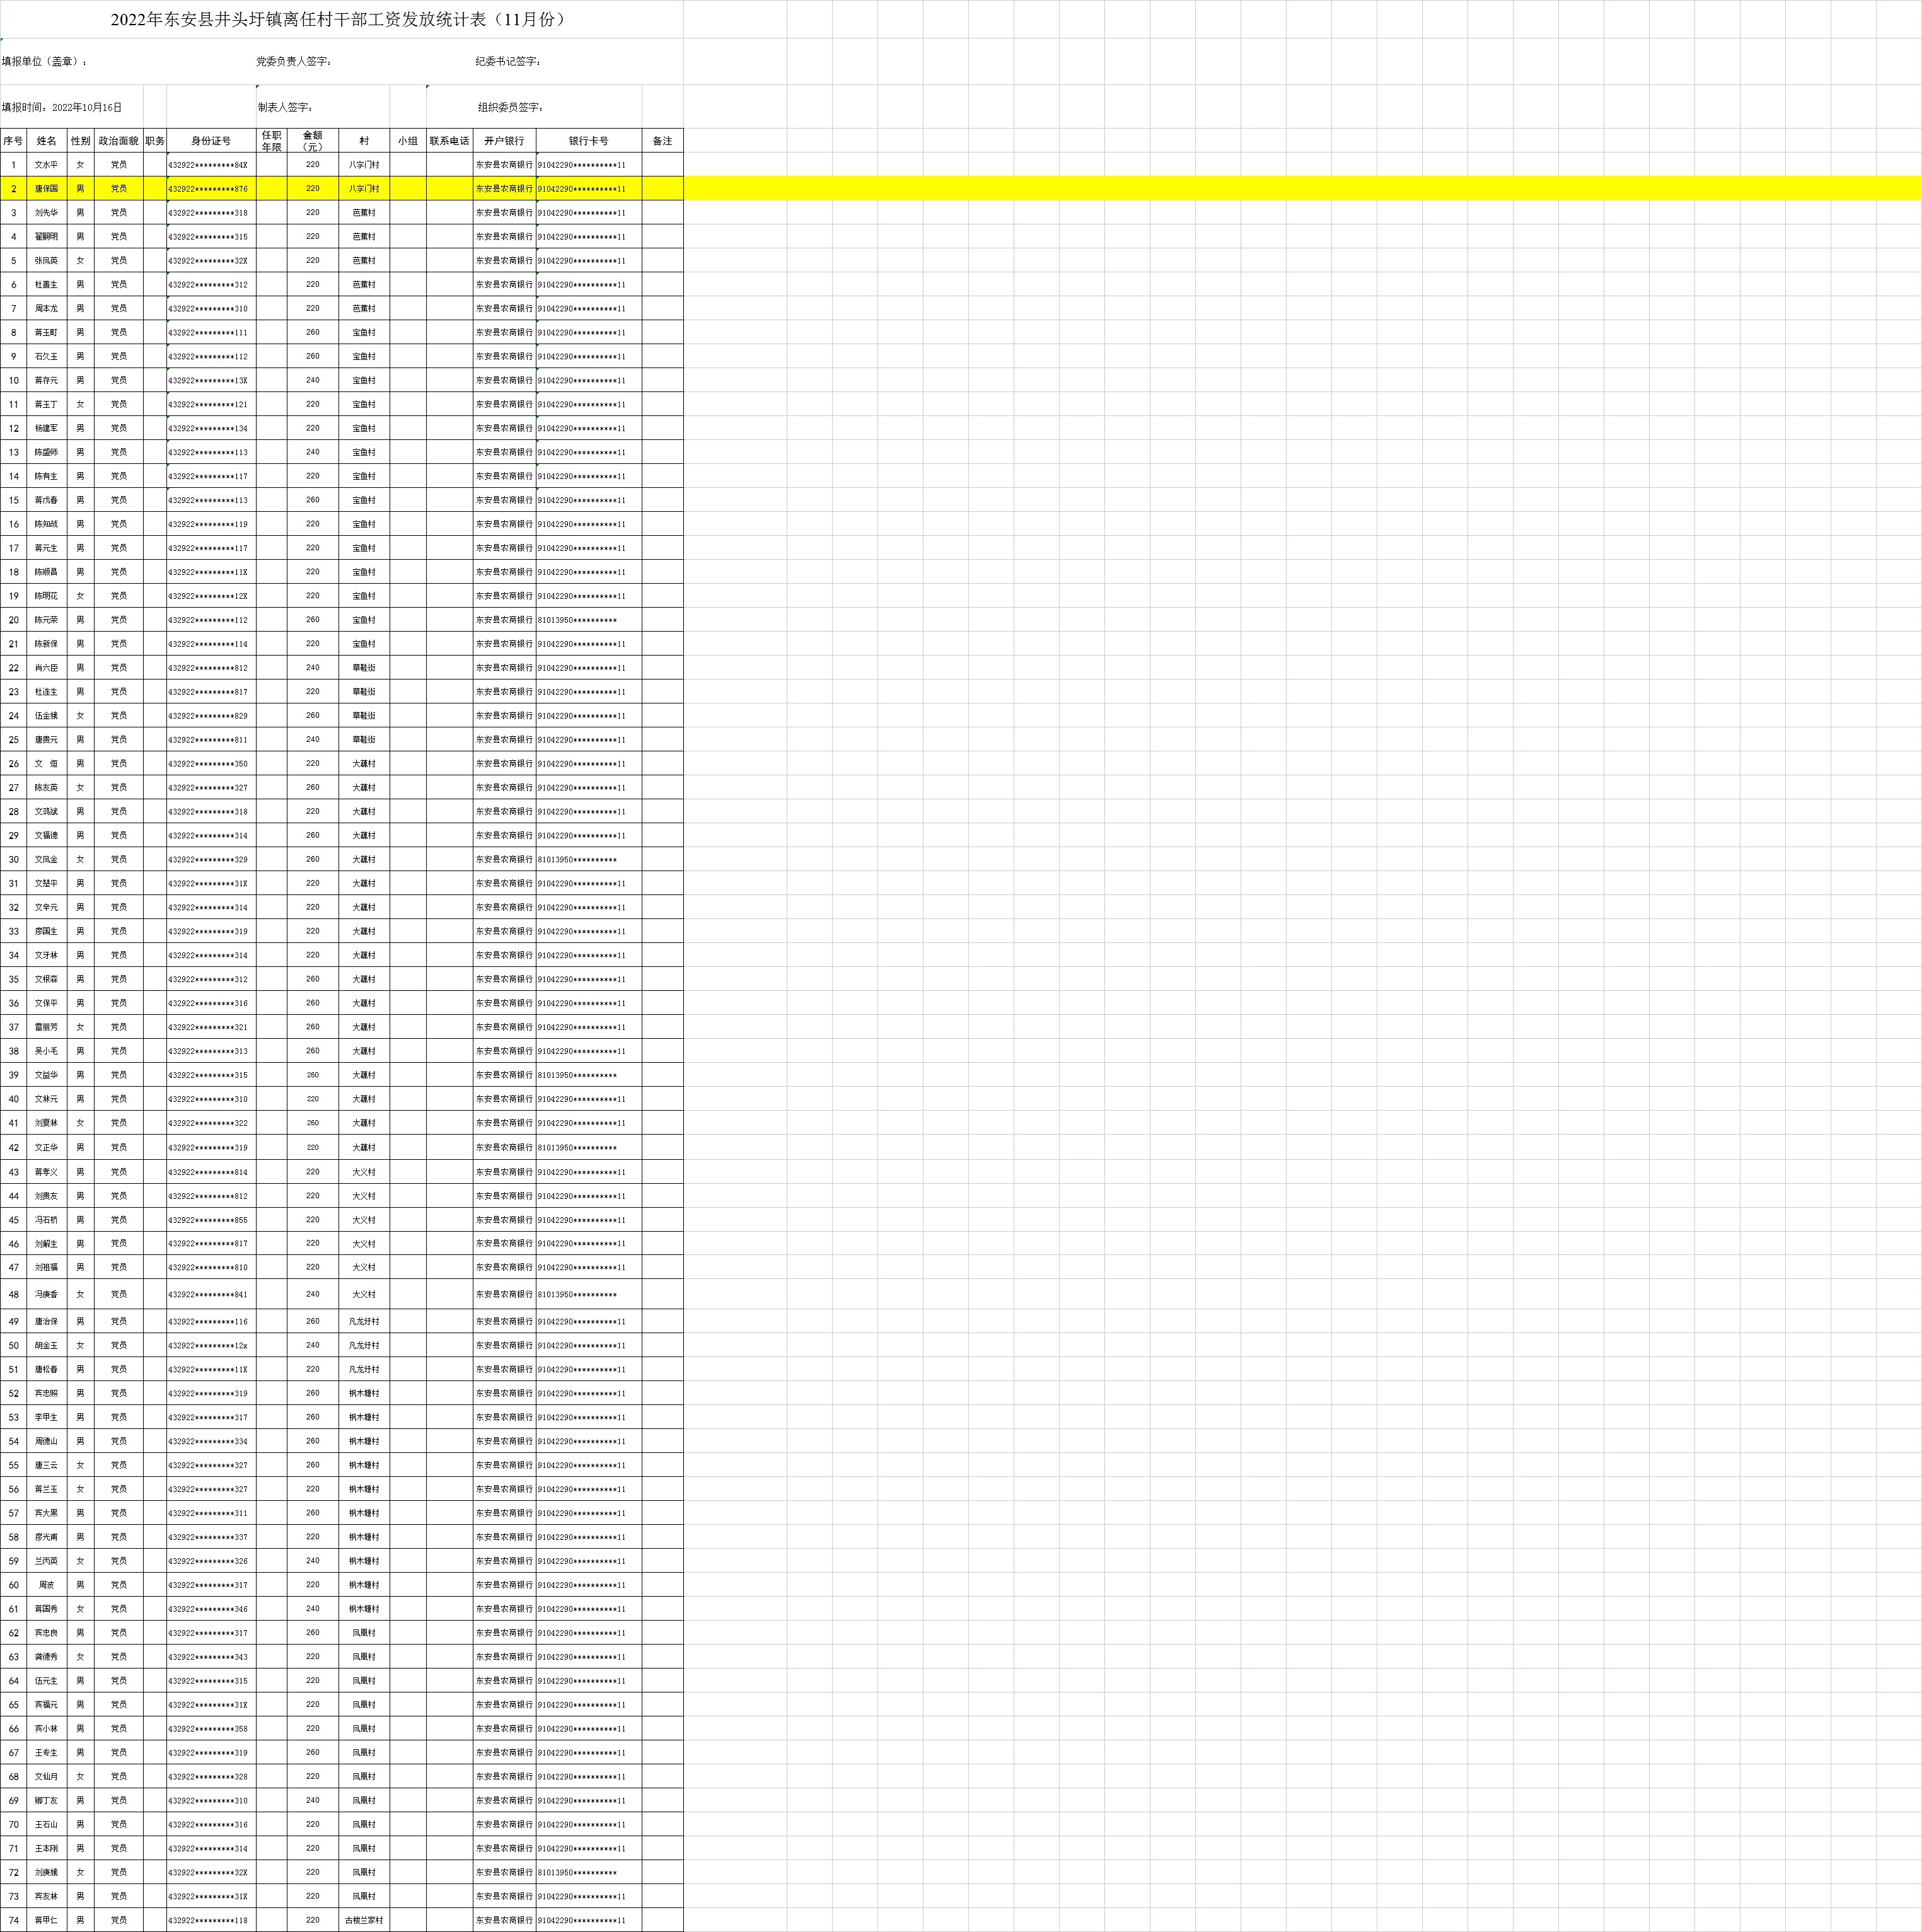The height and width of the screenshot is (1932, 1922).
Task: Select name cell 刘庚娥 in row 72
Action: (46, 1872)
